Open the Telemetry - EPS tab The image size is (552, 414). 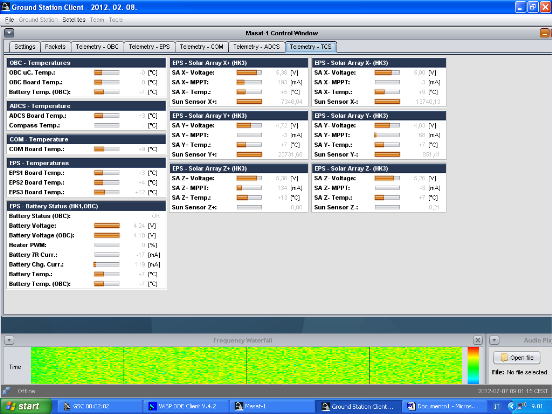click(x=149, y=47)
